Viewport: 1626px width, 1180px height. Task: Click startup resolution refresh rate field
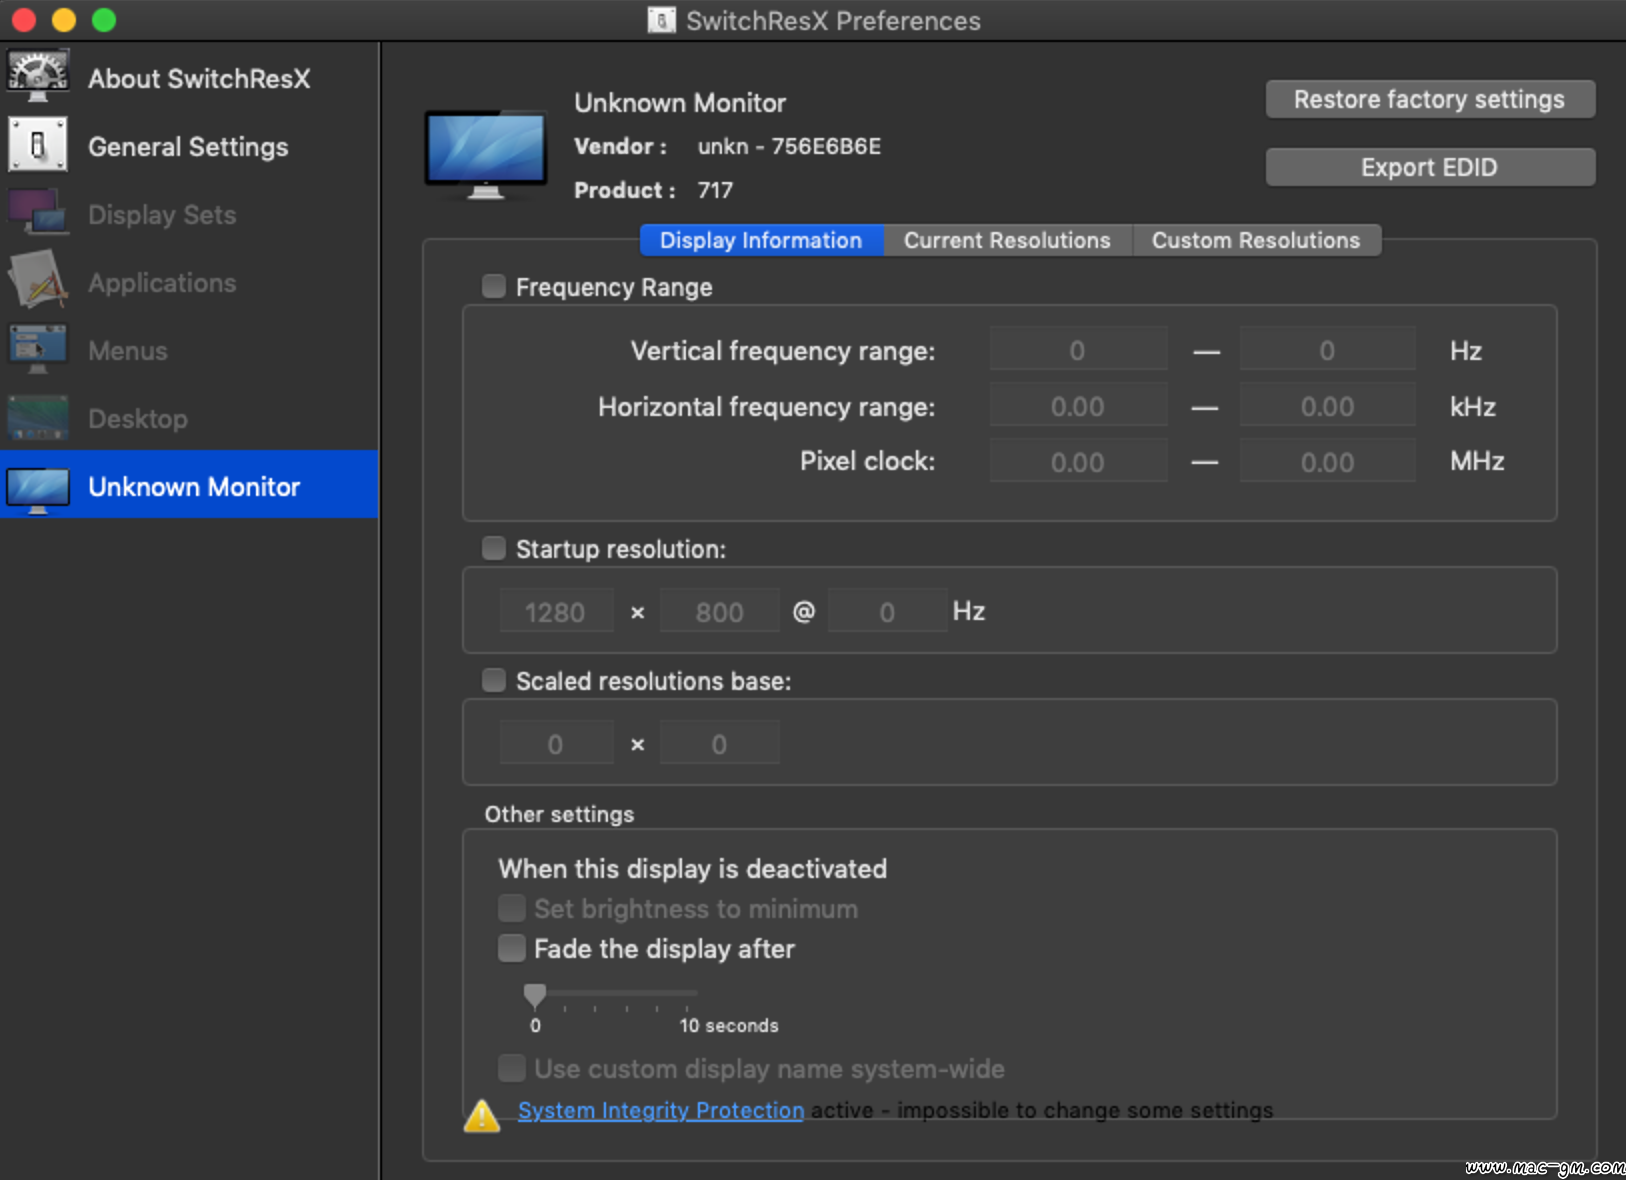coord(887,611)
